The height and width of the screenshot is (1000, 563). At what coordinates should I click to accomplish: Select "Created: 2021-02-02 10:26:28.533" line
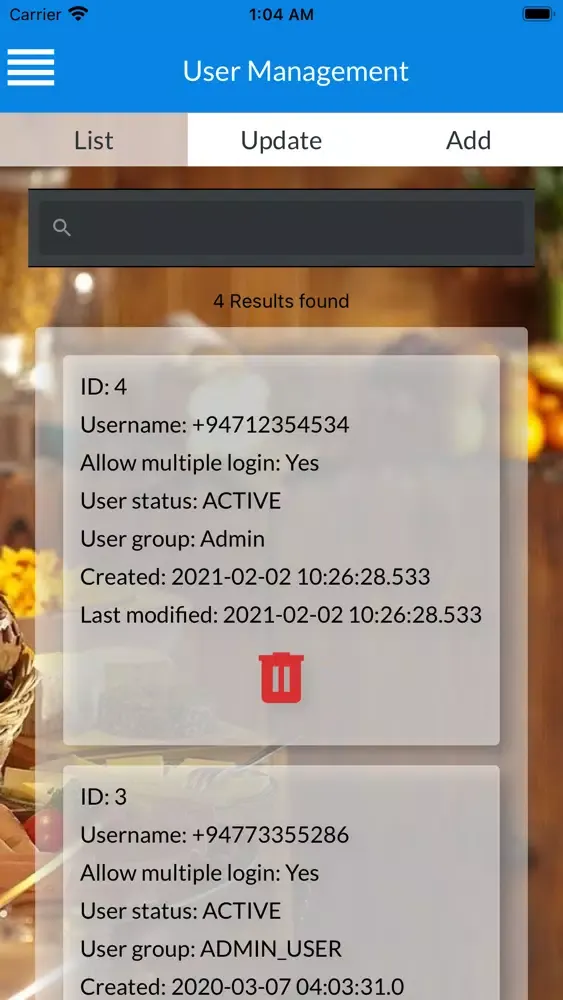pos(255,577)
